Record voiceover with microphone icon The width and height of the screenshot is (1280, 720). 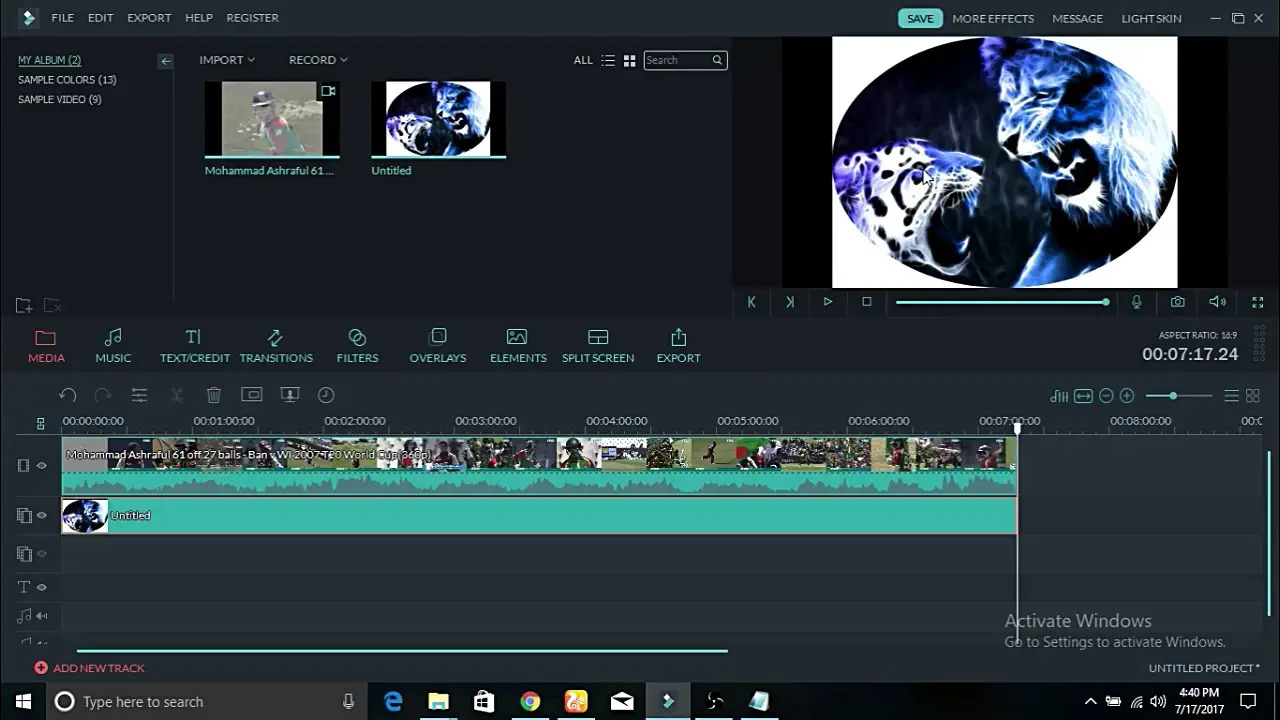tap(1136, 302)
